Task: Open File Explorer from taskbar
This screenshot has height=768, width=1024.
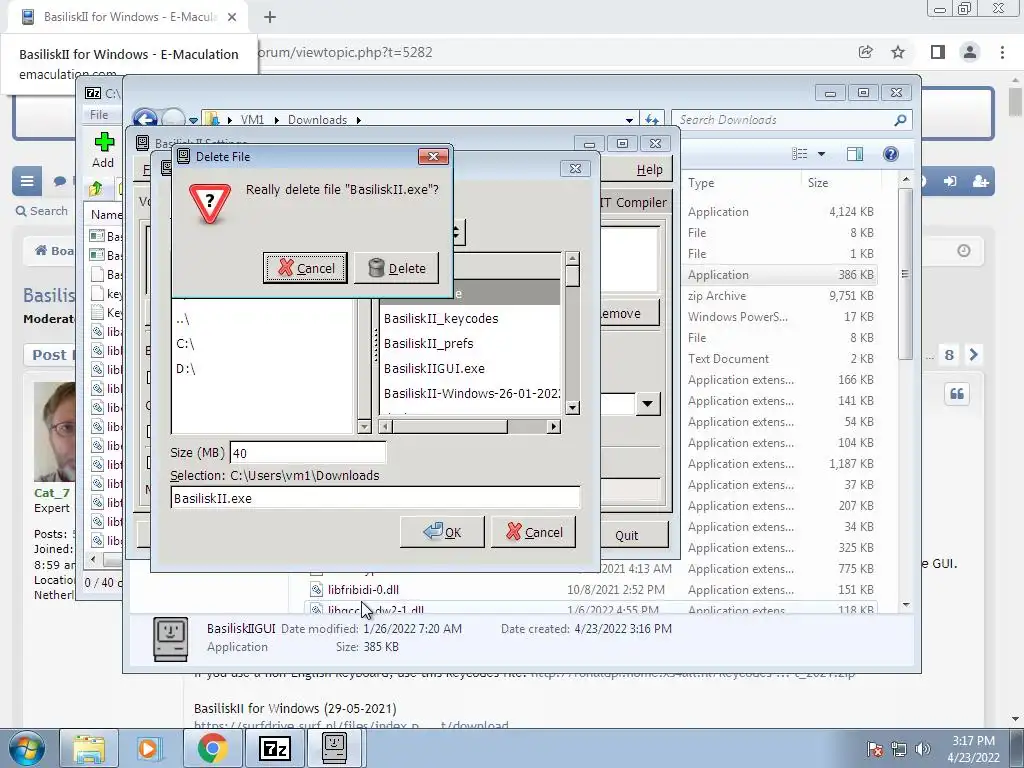Action: click(89, 748)
